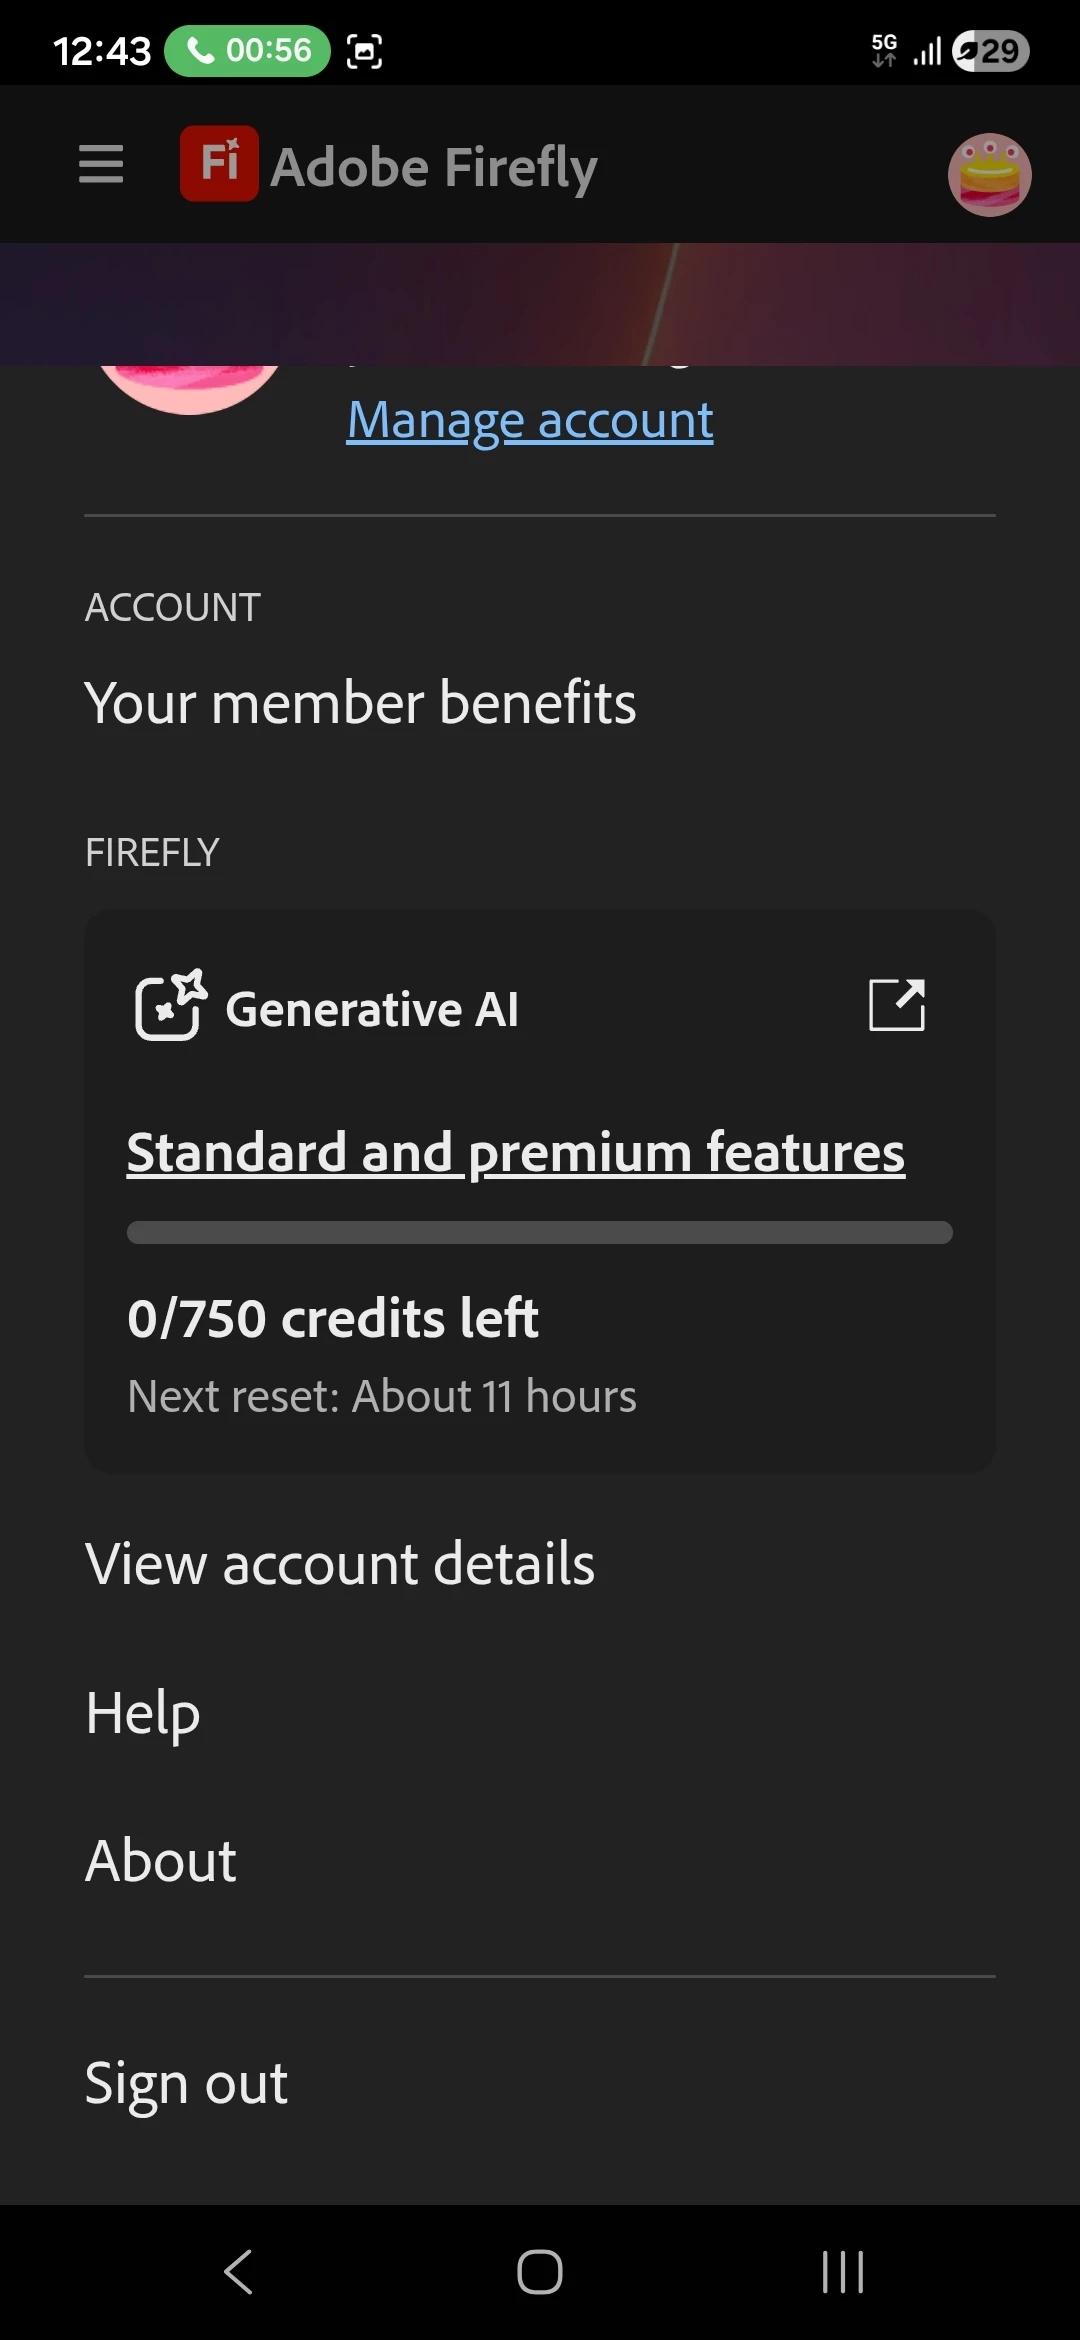Open Generative AI external link icon
Viewport: 1080px width, 2340px height.
(x=897, y=1005)
